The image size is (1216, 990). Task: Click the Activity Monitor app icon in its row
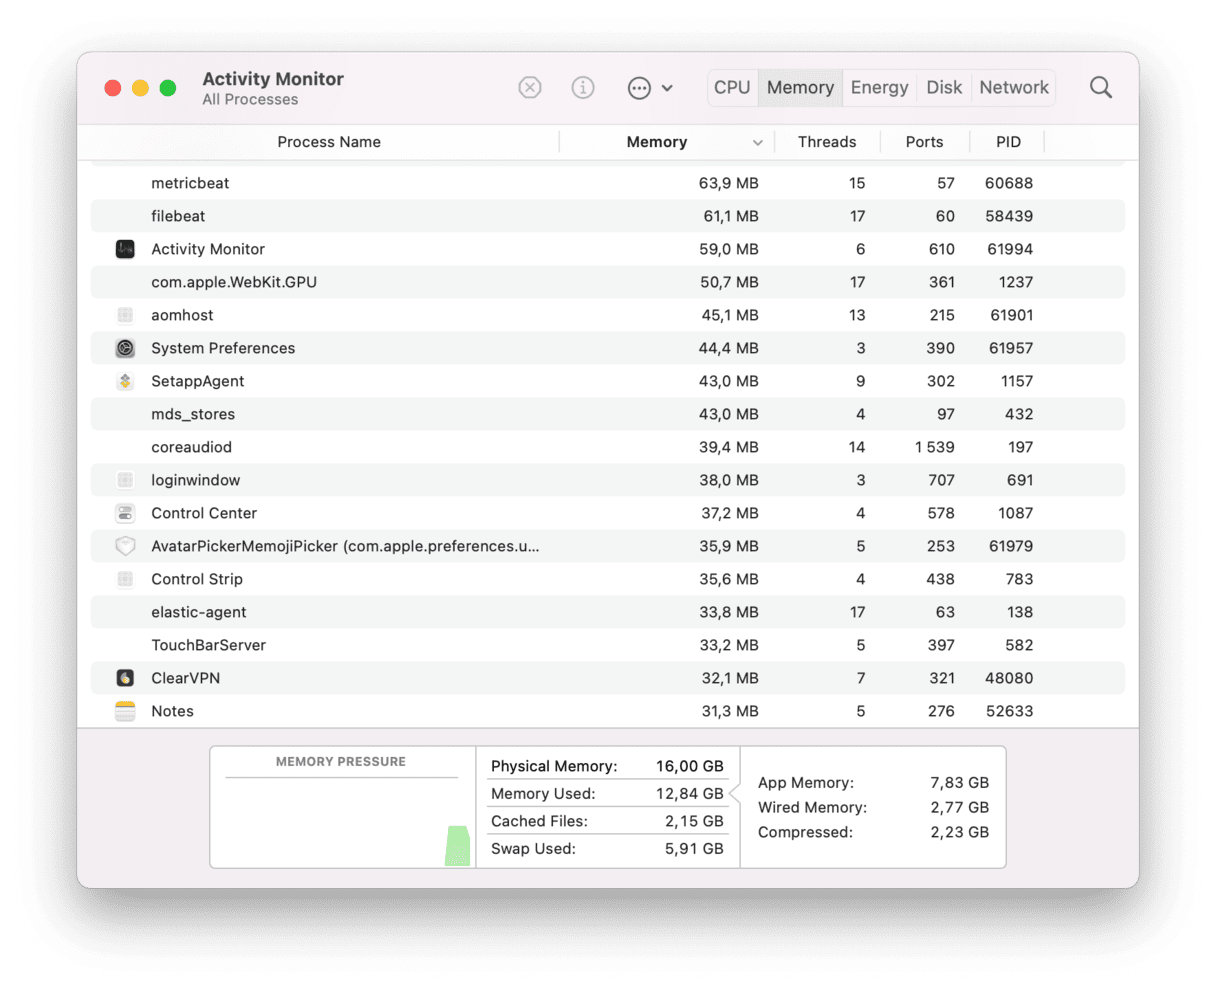[125, 249]
